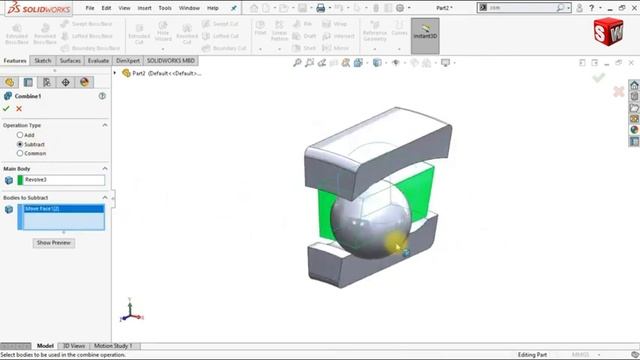This screenshot has width=640, height=360.
Task: Collapse the Bodies to Subtract section
Action: pyautogui.click(x=105, y=198)
